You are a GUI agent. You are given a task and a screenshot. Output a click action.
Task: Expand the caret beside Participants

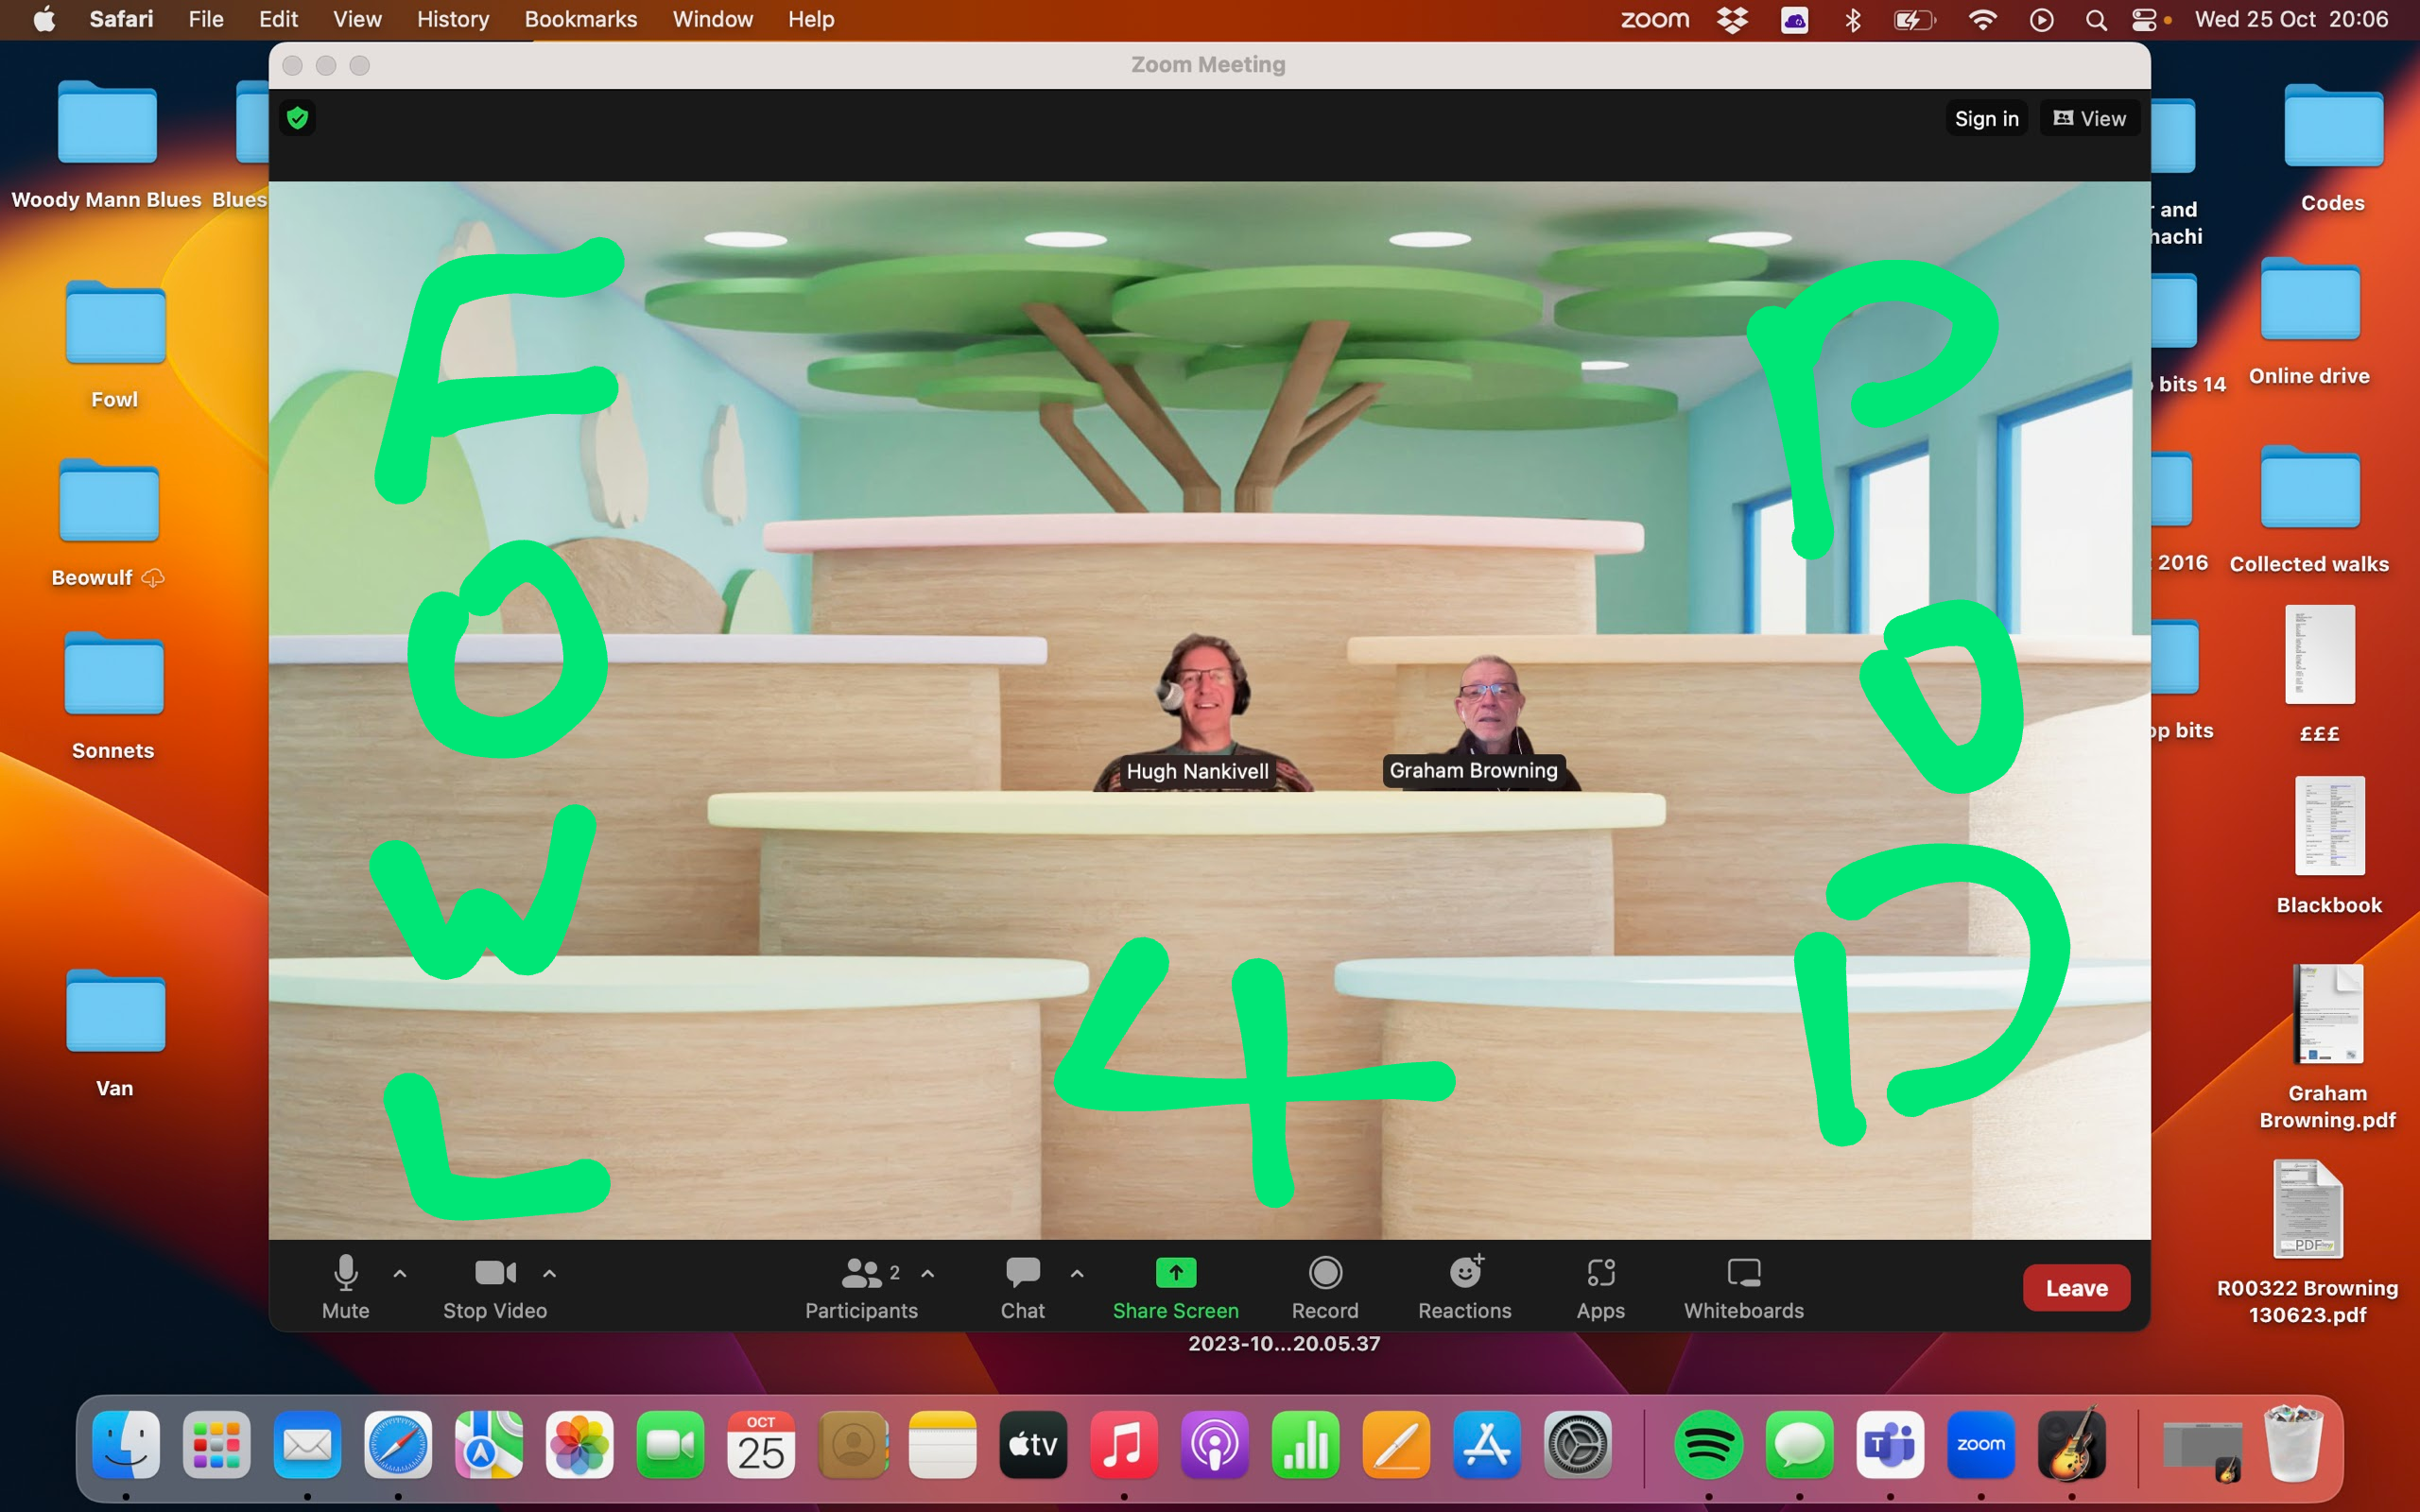928,1273
